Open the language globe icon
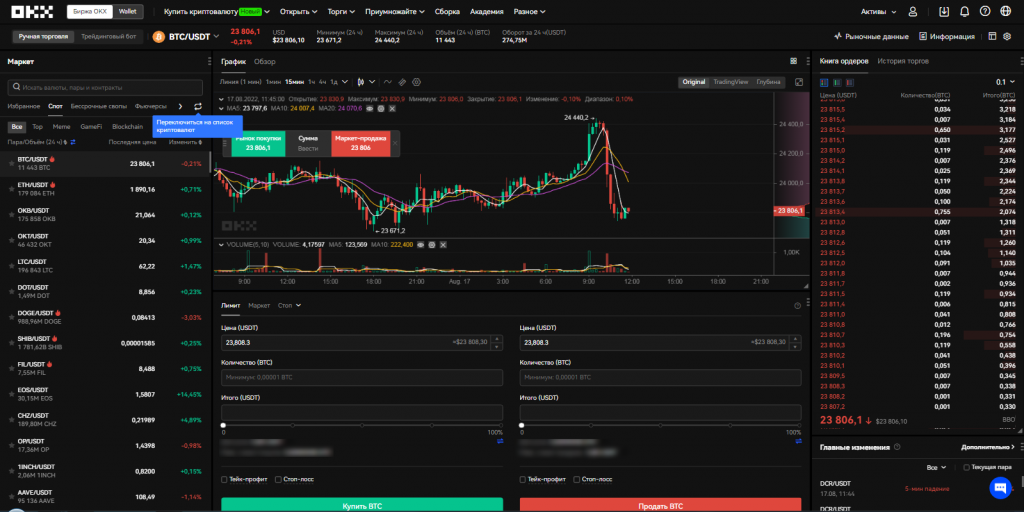The width and height of the screenshot is (1024, 512). pos(1008,12)
